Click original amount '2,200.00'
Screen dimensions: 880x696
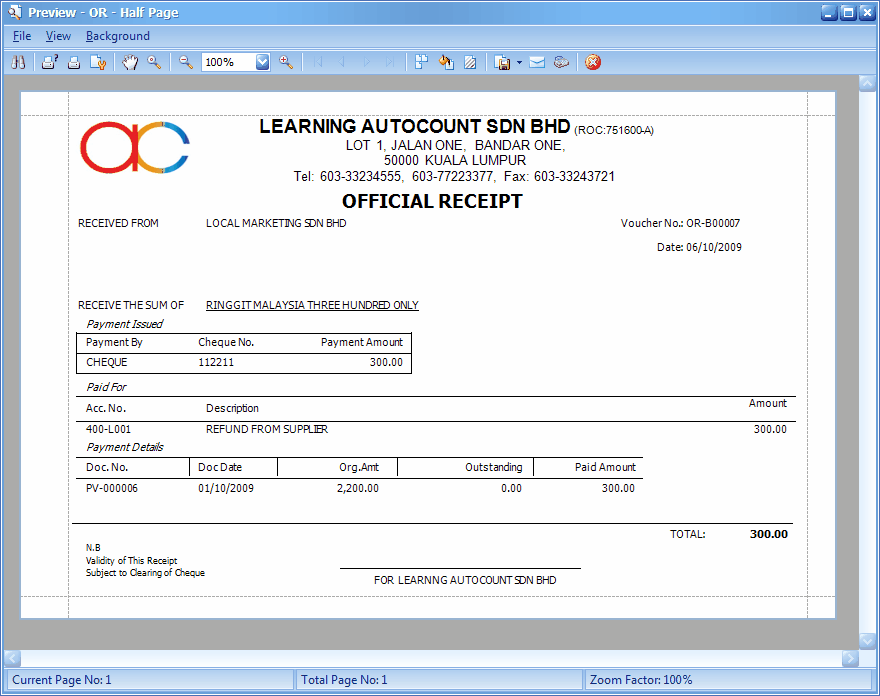[358, 488]
